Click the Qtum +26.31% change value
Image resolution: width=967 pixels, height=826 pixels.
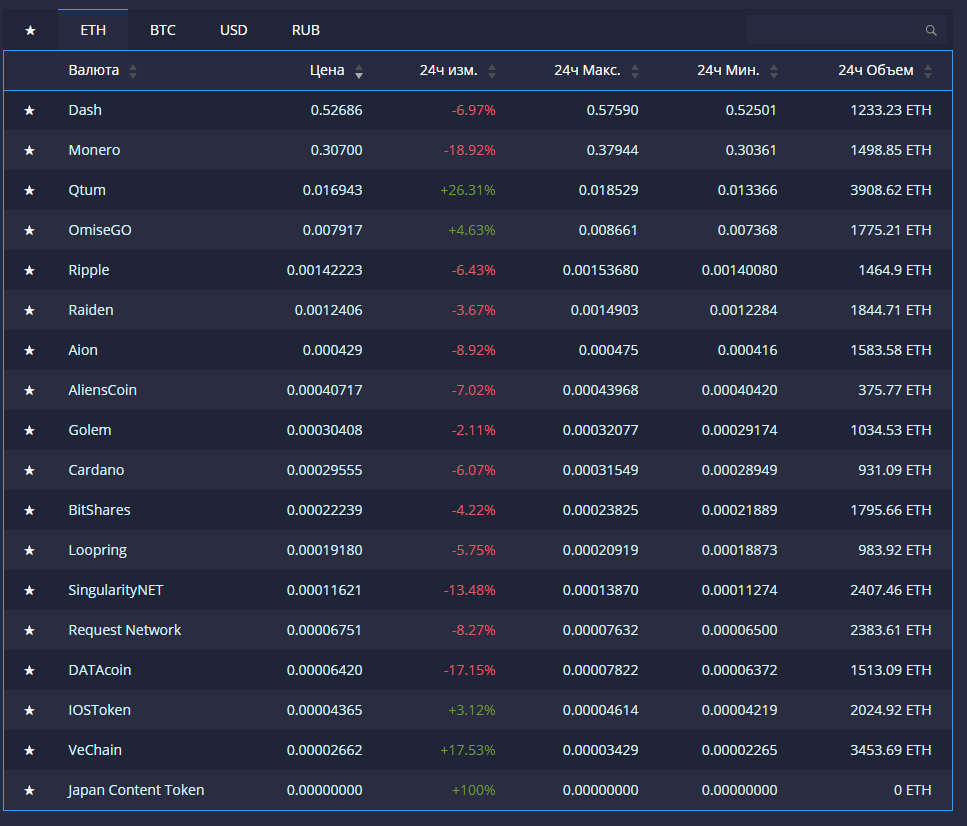tap(467, 190)
